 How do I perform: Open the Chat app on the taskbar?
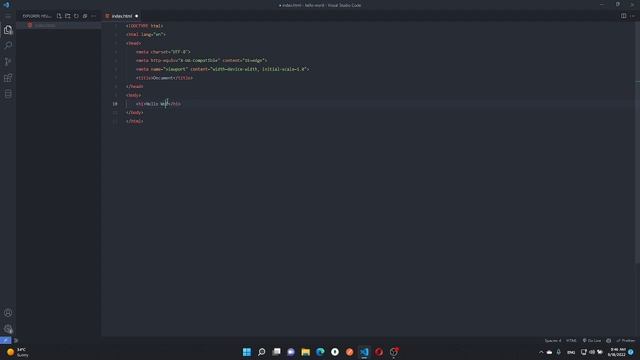coord(291,352)
